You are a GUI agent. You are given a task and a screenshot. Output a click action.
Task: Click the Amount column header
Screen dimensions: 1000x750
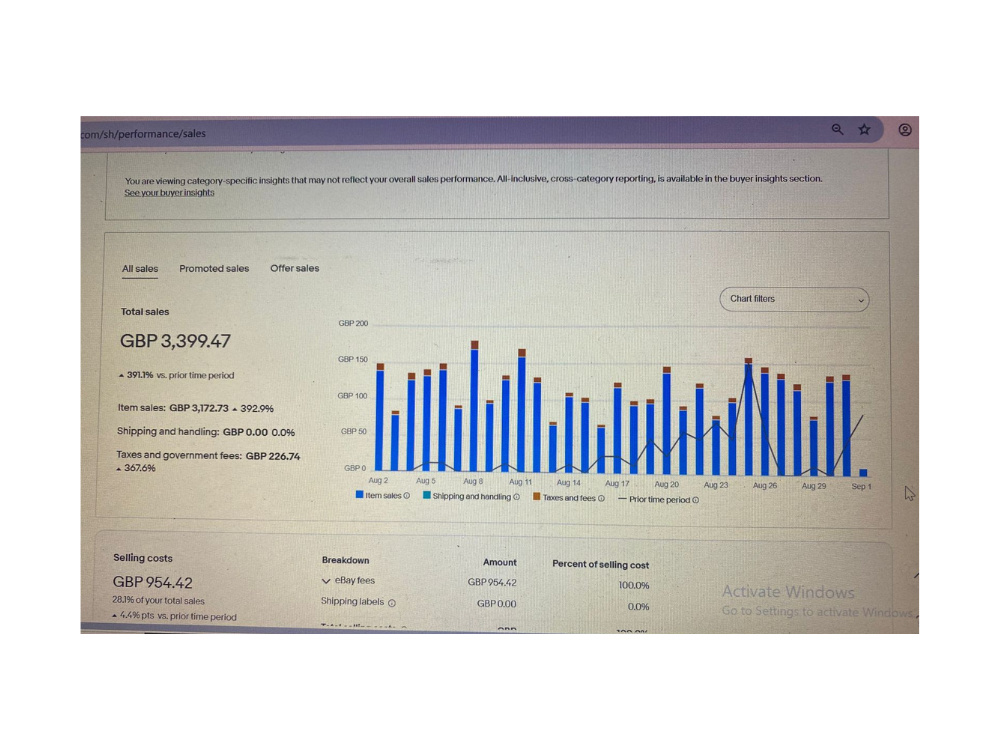coord(499,562)
